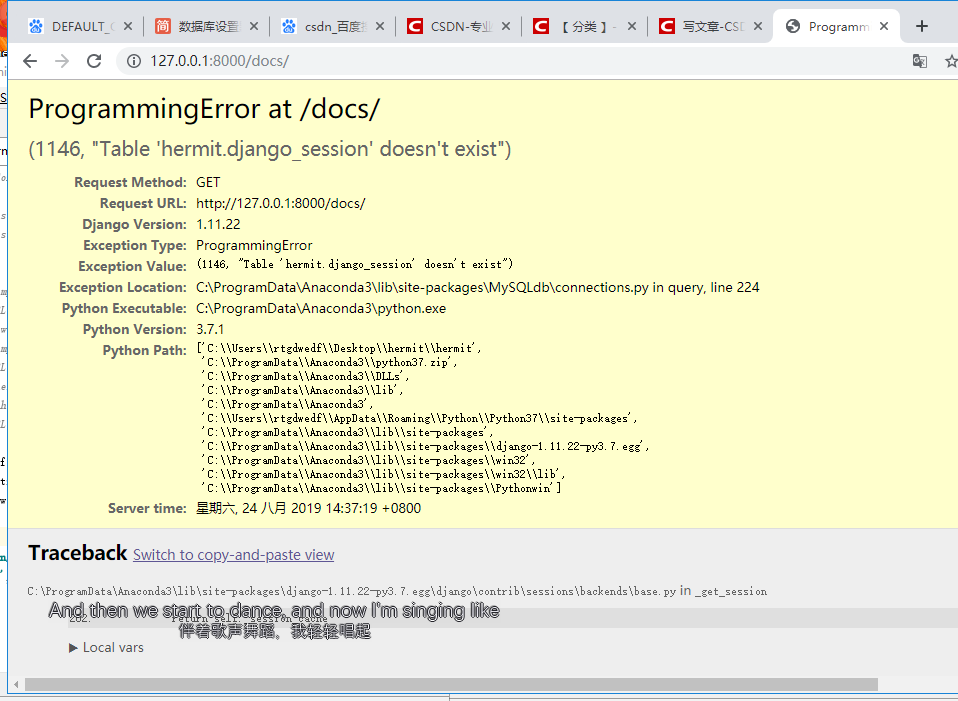Click the python37.zip path entry
Viewport: 958px width, 701px height.
tap(330, 362)
